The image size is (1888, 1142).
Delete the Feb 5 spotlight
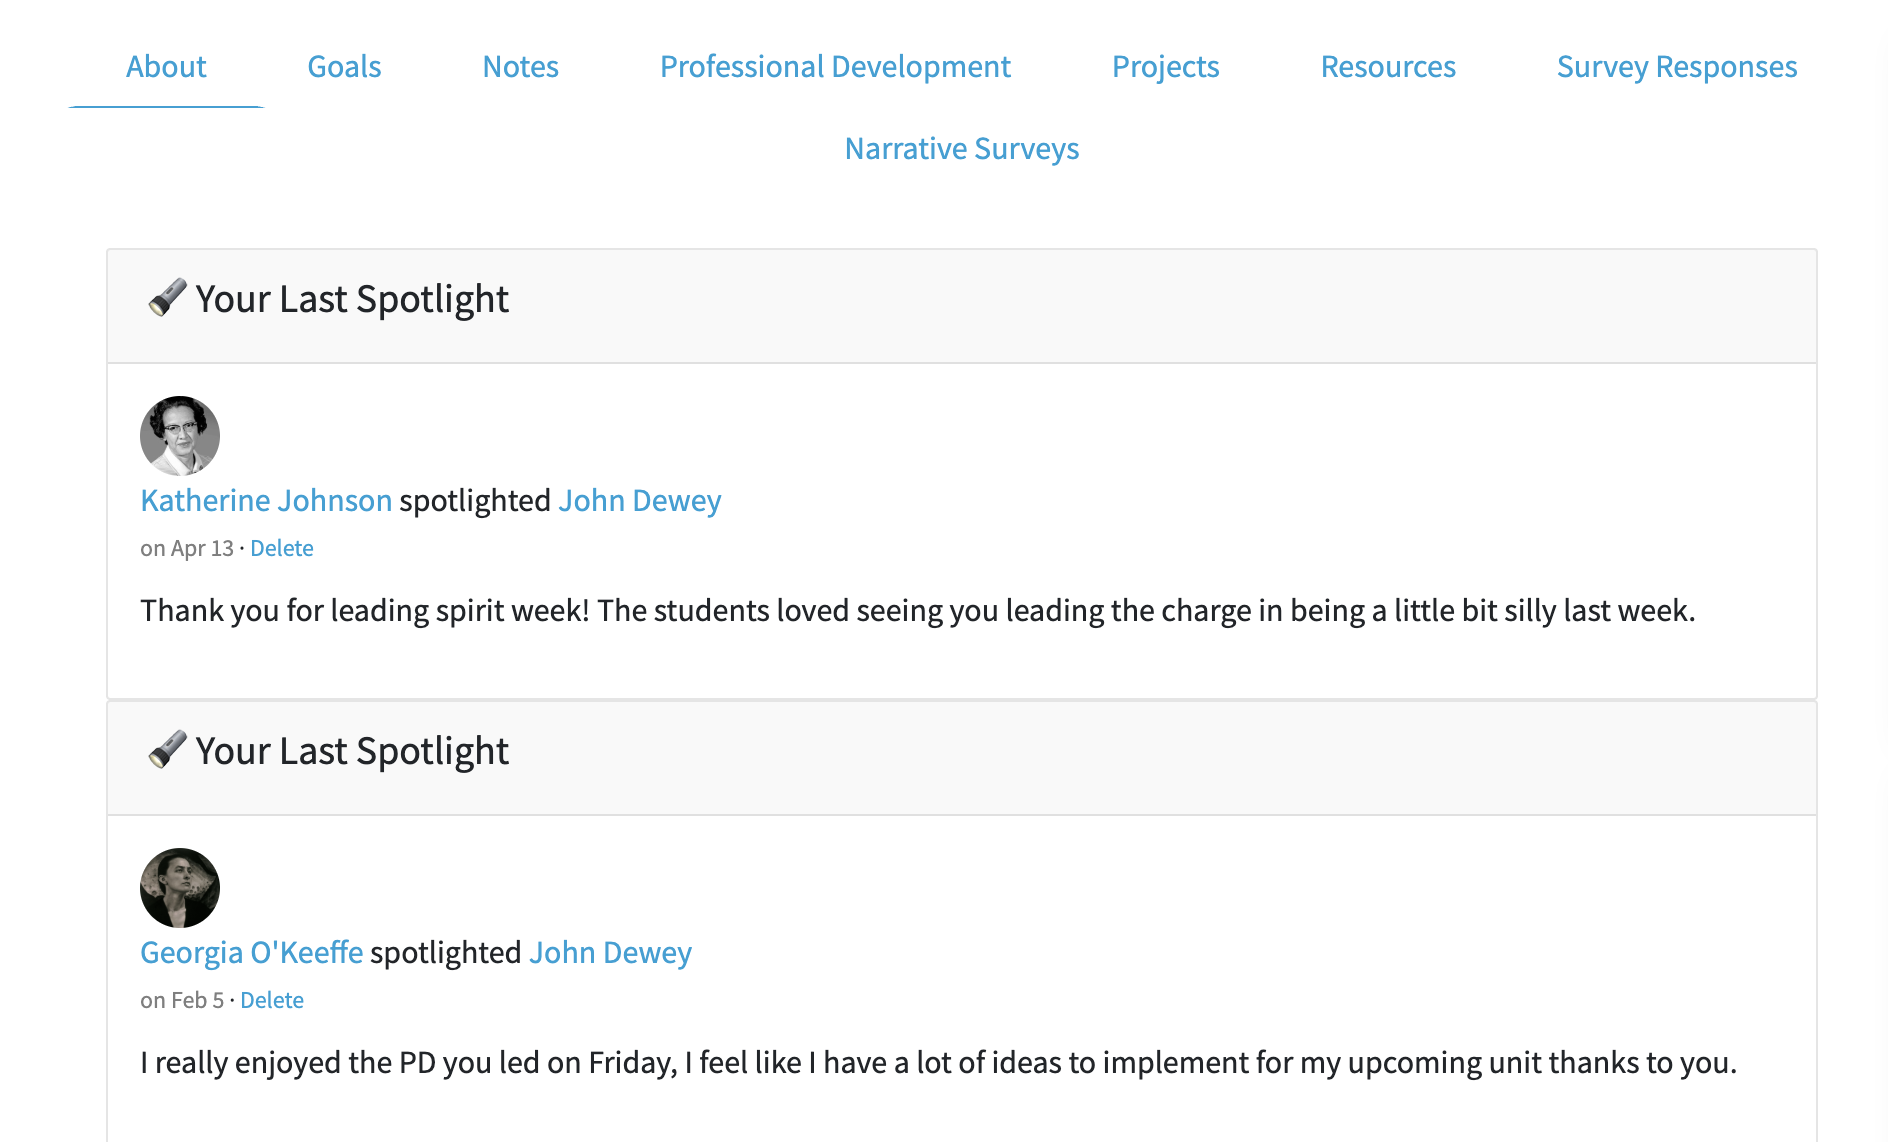coord(272,1000)
